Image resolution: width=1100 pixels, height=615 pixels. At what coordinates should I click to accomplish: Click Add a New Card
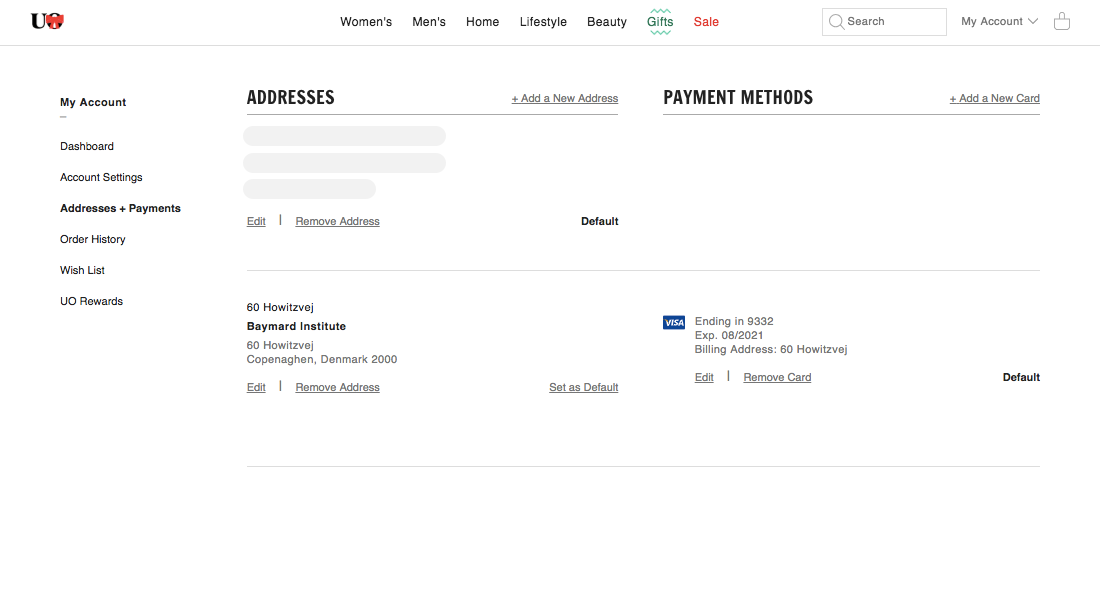point(995,98)
